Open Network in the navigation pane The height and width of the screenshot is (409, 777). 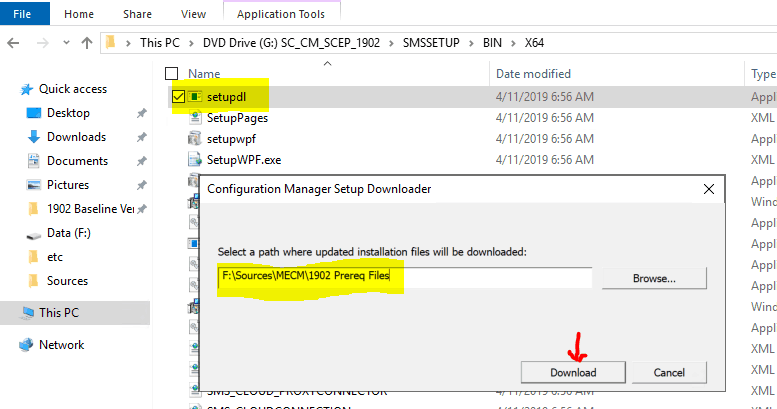tap(61, 345)
